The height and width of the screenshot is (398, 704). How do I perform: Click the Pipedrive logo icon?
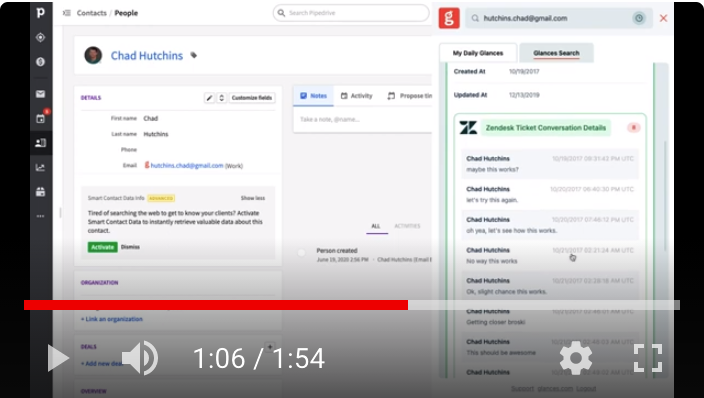coord(40,13)
